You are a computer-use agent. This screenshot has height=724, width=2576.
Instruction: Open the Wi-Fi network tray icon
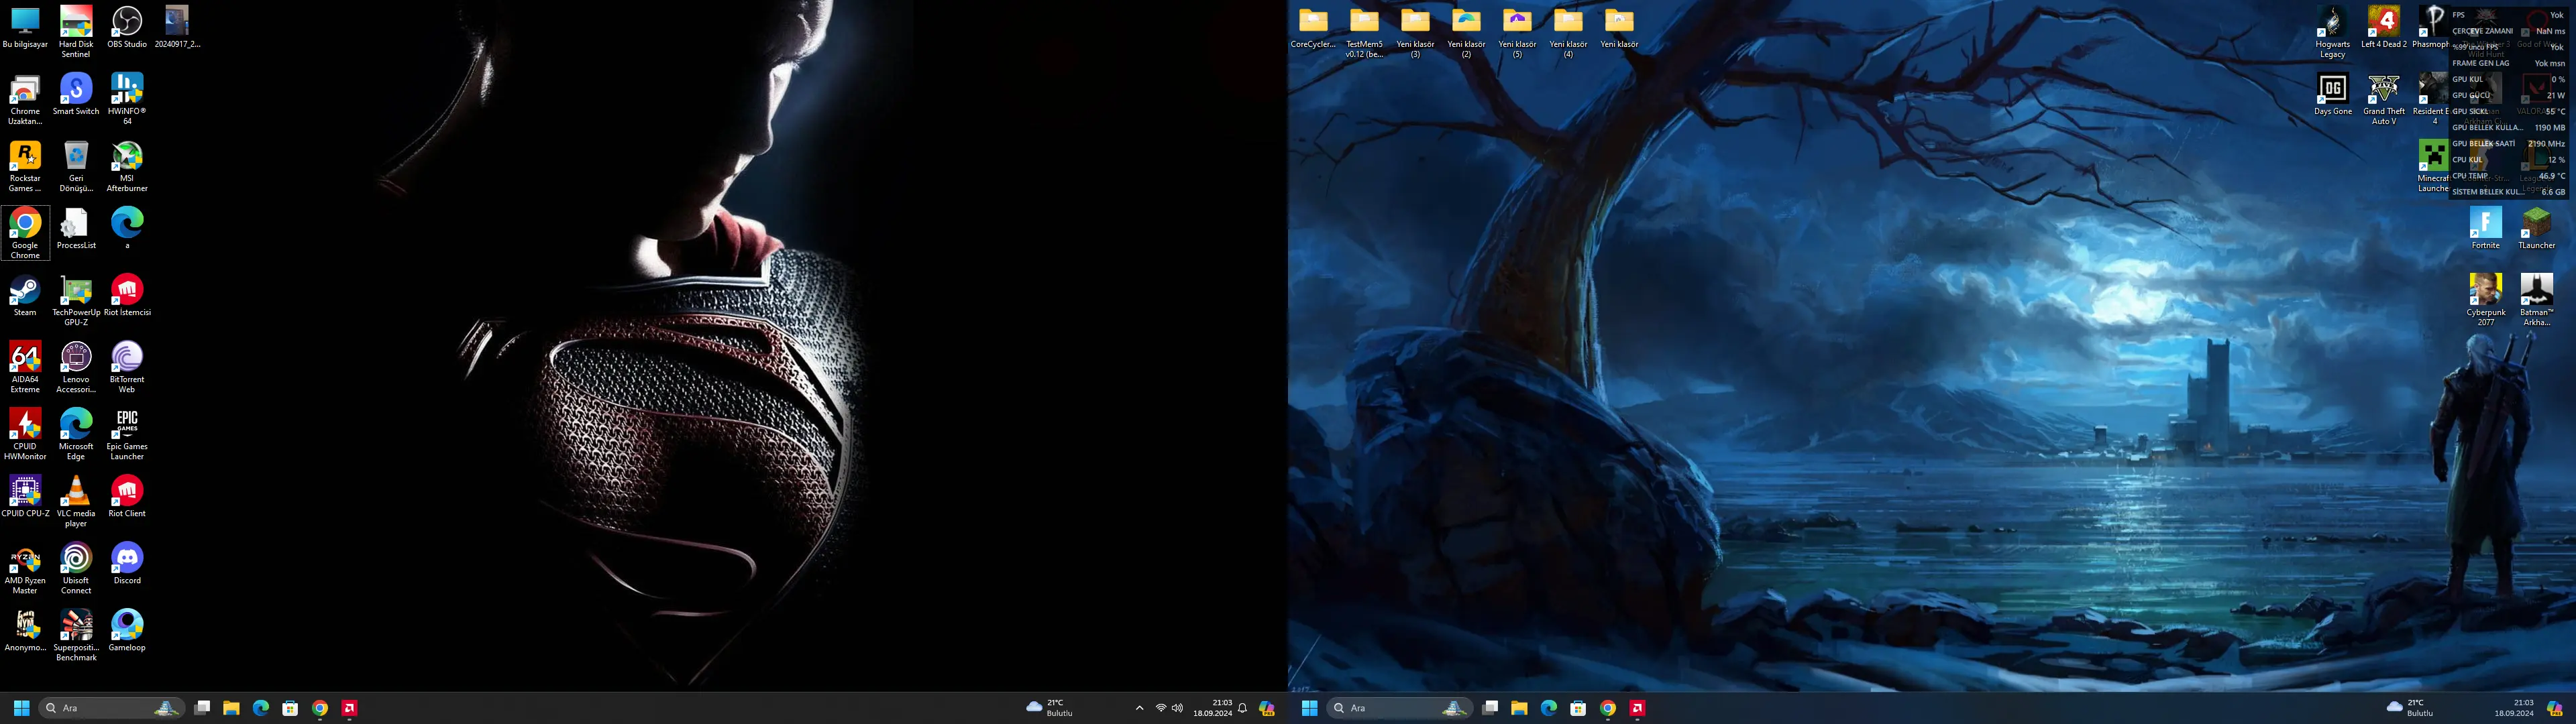(1161, 708)
